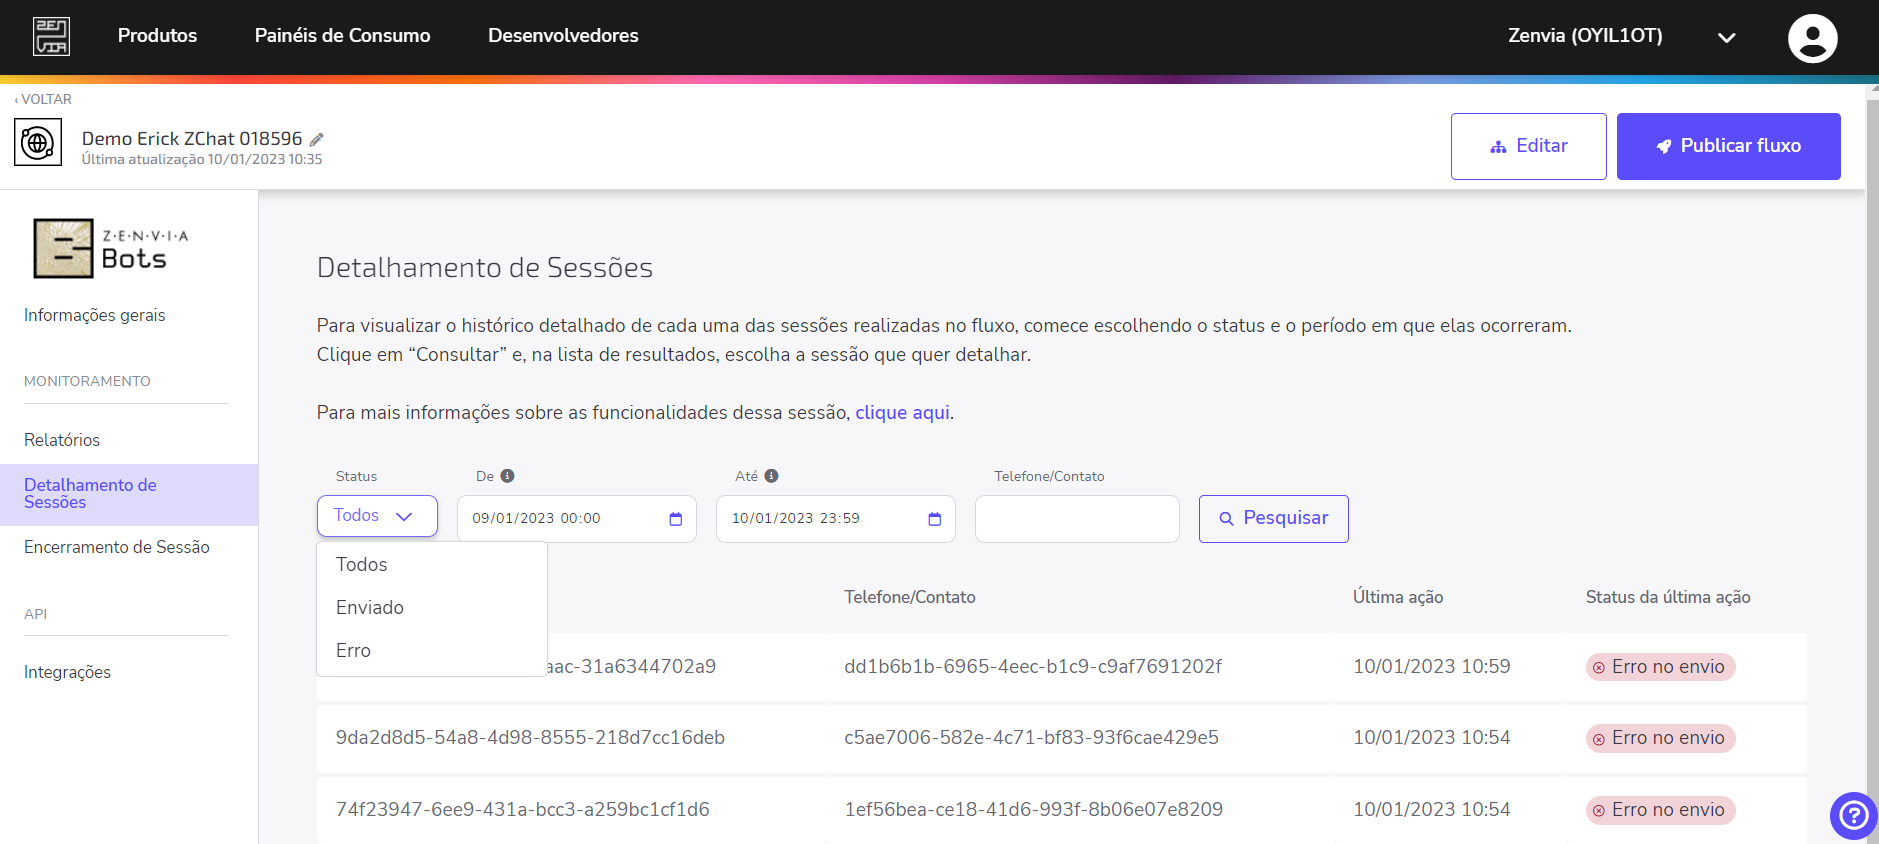The height and width of the screenshot is (844, 1879).
Task: Click Telefone/Contato column header
Action: [909, 597]
